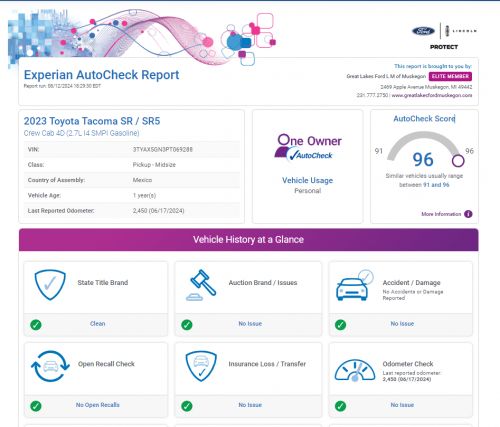Viewport: 500px width, 427px height.
Task: Click the AutoCheck Score gauge marker circle
Action: pyautogui.click(x=458, y=161)
